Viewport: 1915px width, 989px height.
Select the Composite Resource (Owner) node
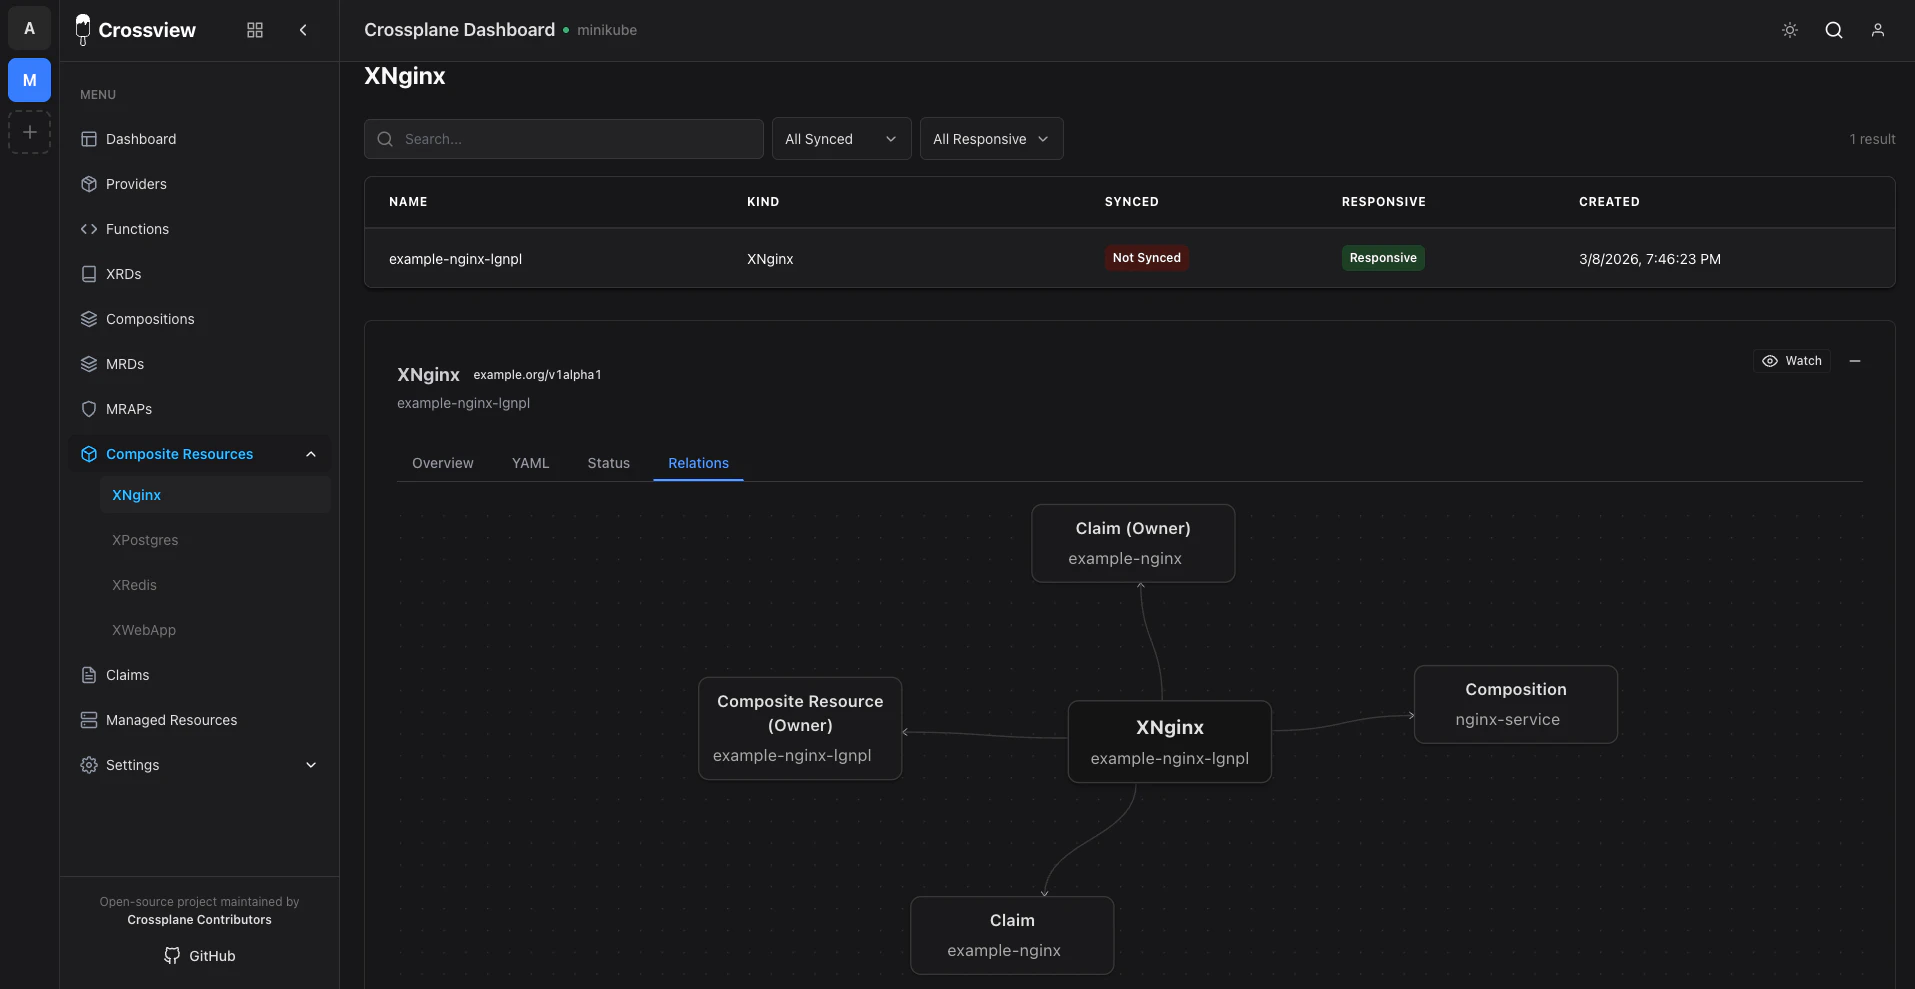pos(800,728)
